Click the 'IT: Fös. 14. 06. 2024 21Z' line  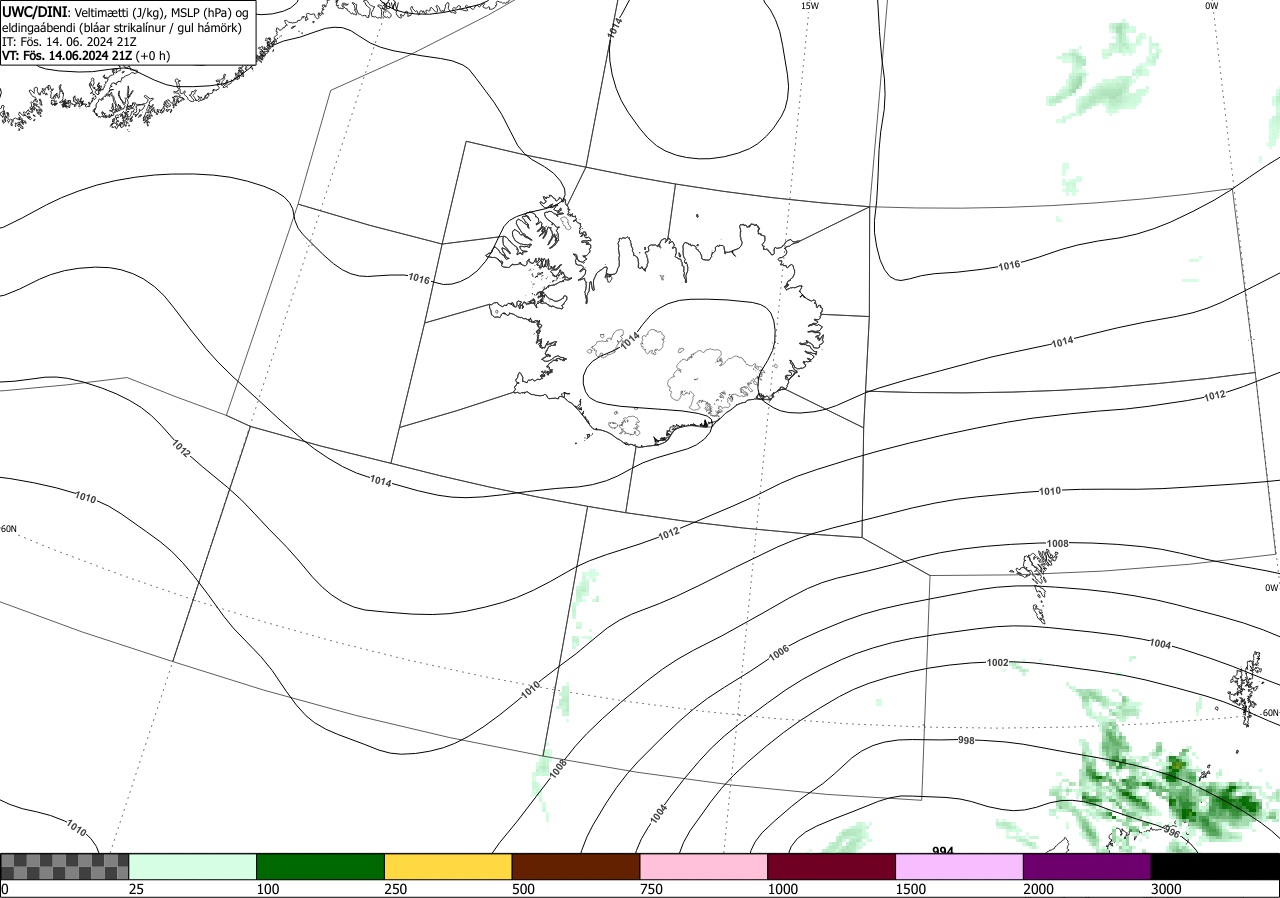point(67,41)
